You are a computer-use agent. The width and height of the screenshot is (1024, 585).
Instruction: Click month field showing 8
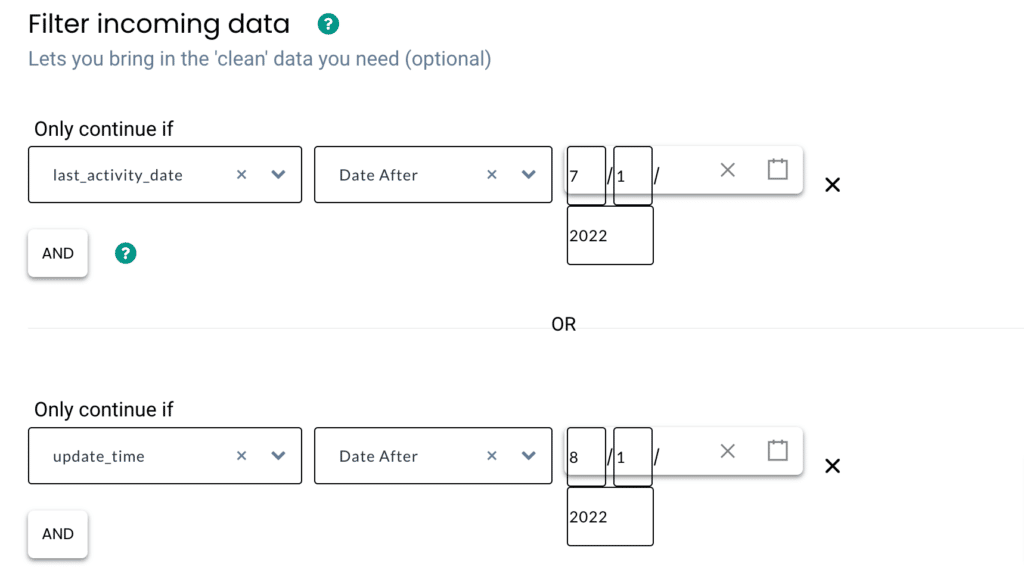[586, 456]
